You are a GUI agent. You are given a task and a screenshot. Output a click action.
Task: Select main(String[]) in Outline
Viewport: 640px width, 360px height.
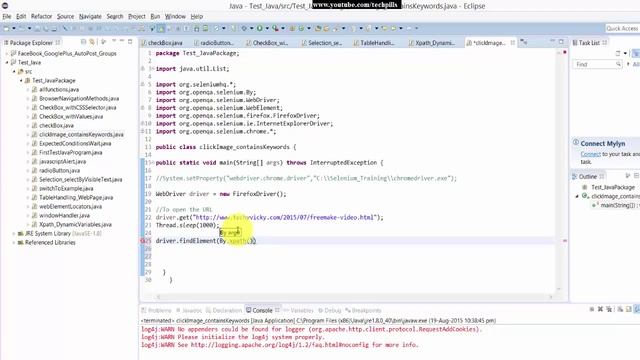[x=618, y=205]
